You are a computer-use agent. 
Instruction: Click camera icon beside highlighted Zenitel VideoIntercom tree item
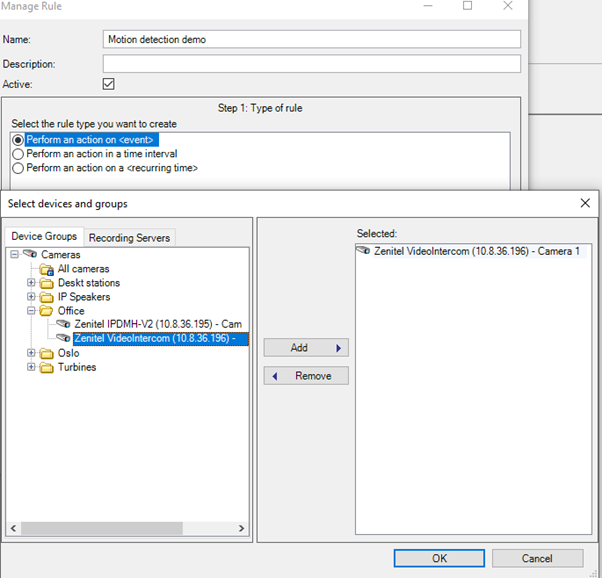click(63, 338)
